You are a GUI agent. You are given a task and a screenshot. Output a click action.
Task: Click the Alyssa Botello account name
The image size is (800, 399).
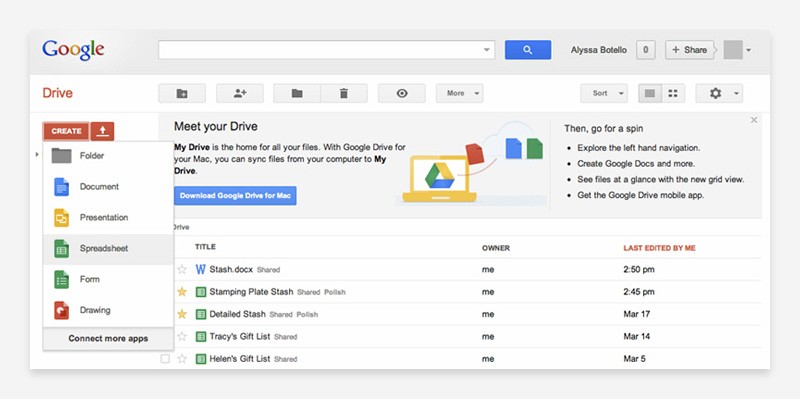tap(599, 50)
